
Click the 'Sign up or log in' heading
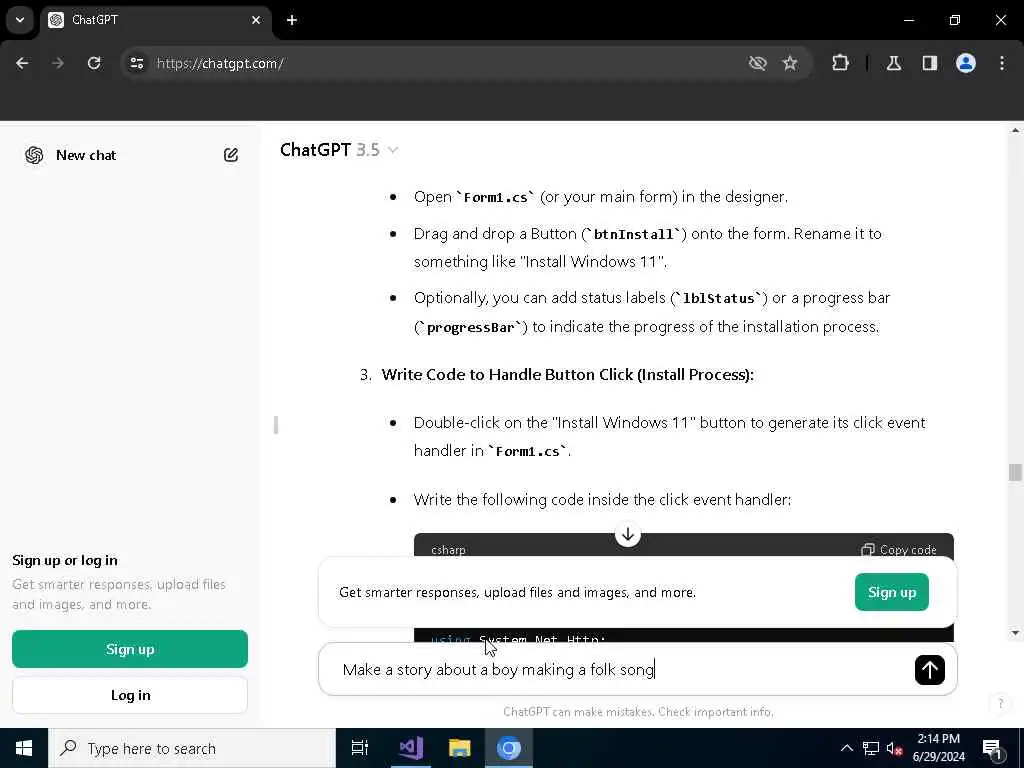[x=65, y=560]
